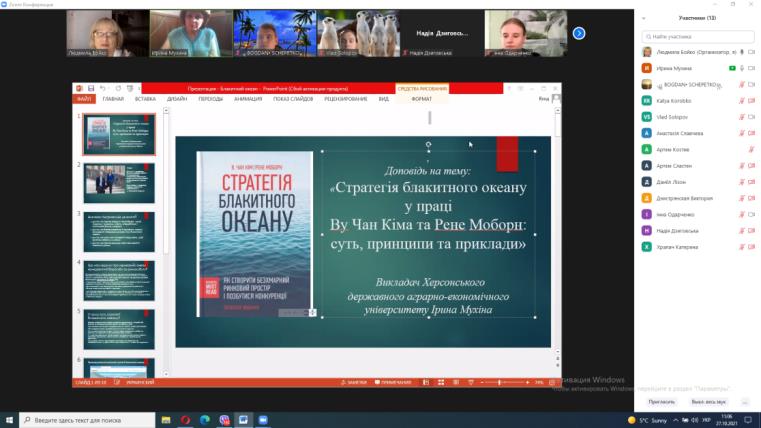The width and height of the screenshot is (761, 428).
Task: Select participant Katya Korobko in list
Action: (x=698, y=101)
